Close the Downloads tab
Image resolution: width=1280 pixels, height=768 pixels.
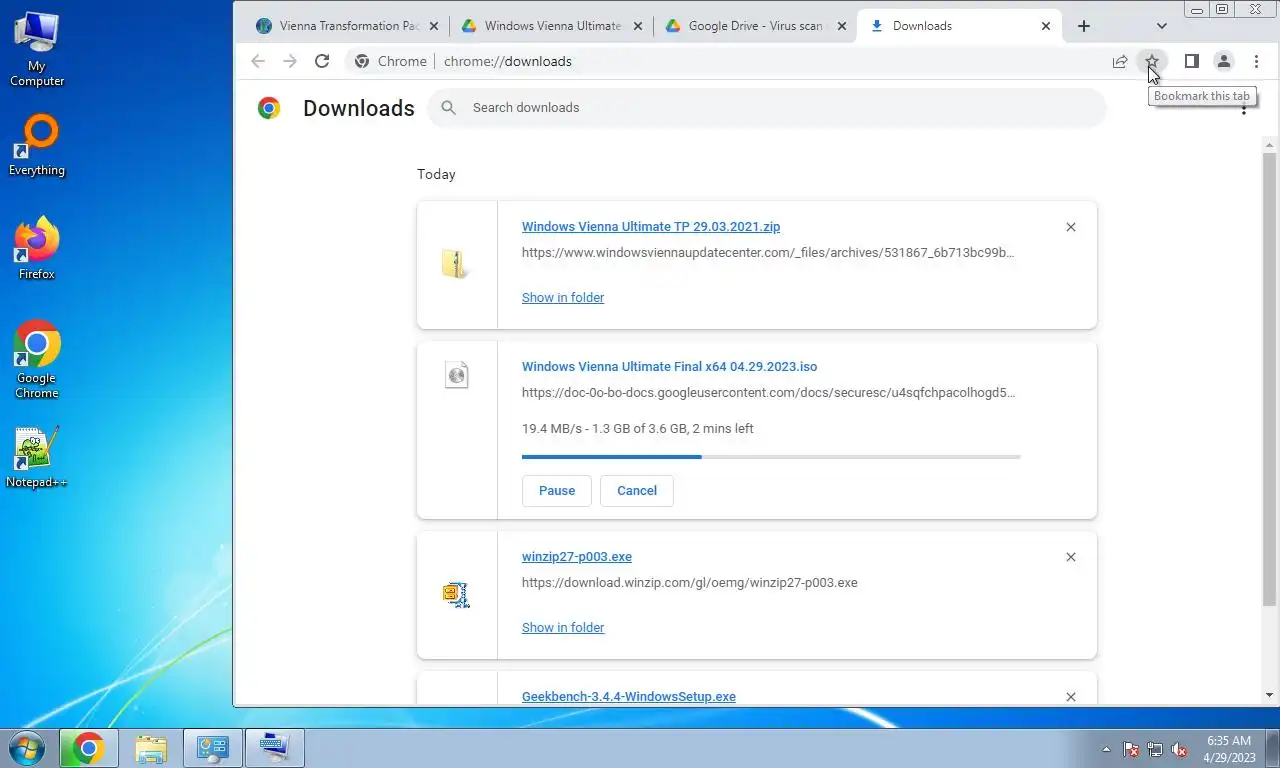(x=1046, y=26)
